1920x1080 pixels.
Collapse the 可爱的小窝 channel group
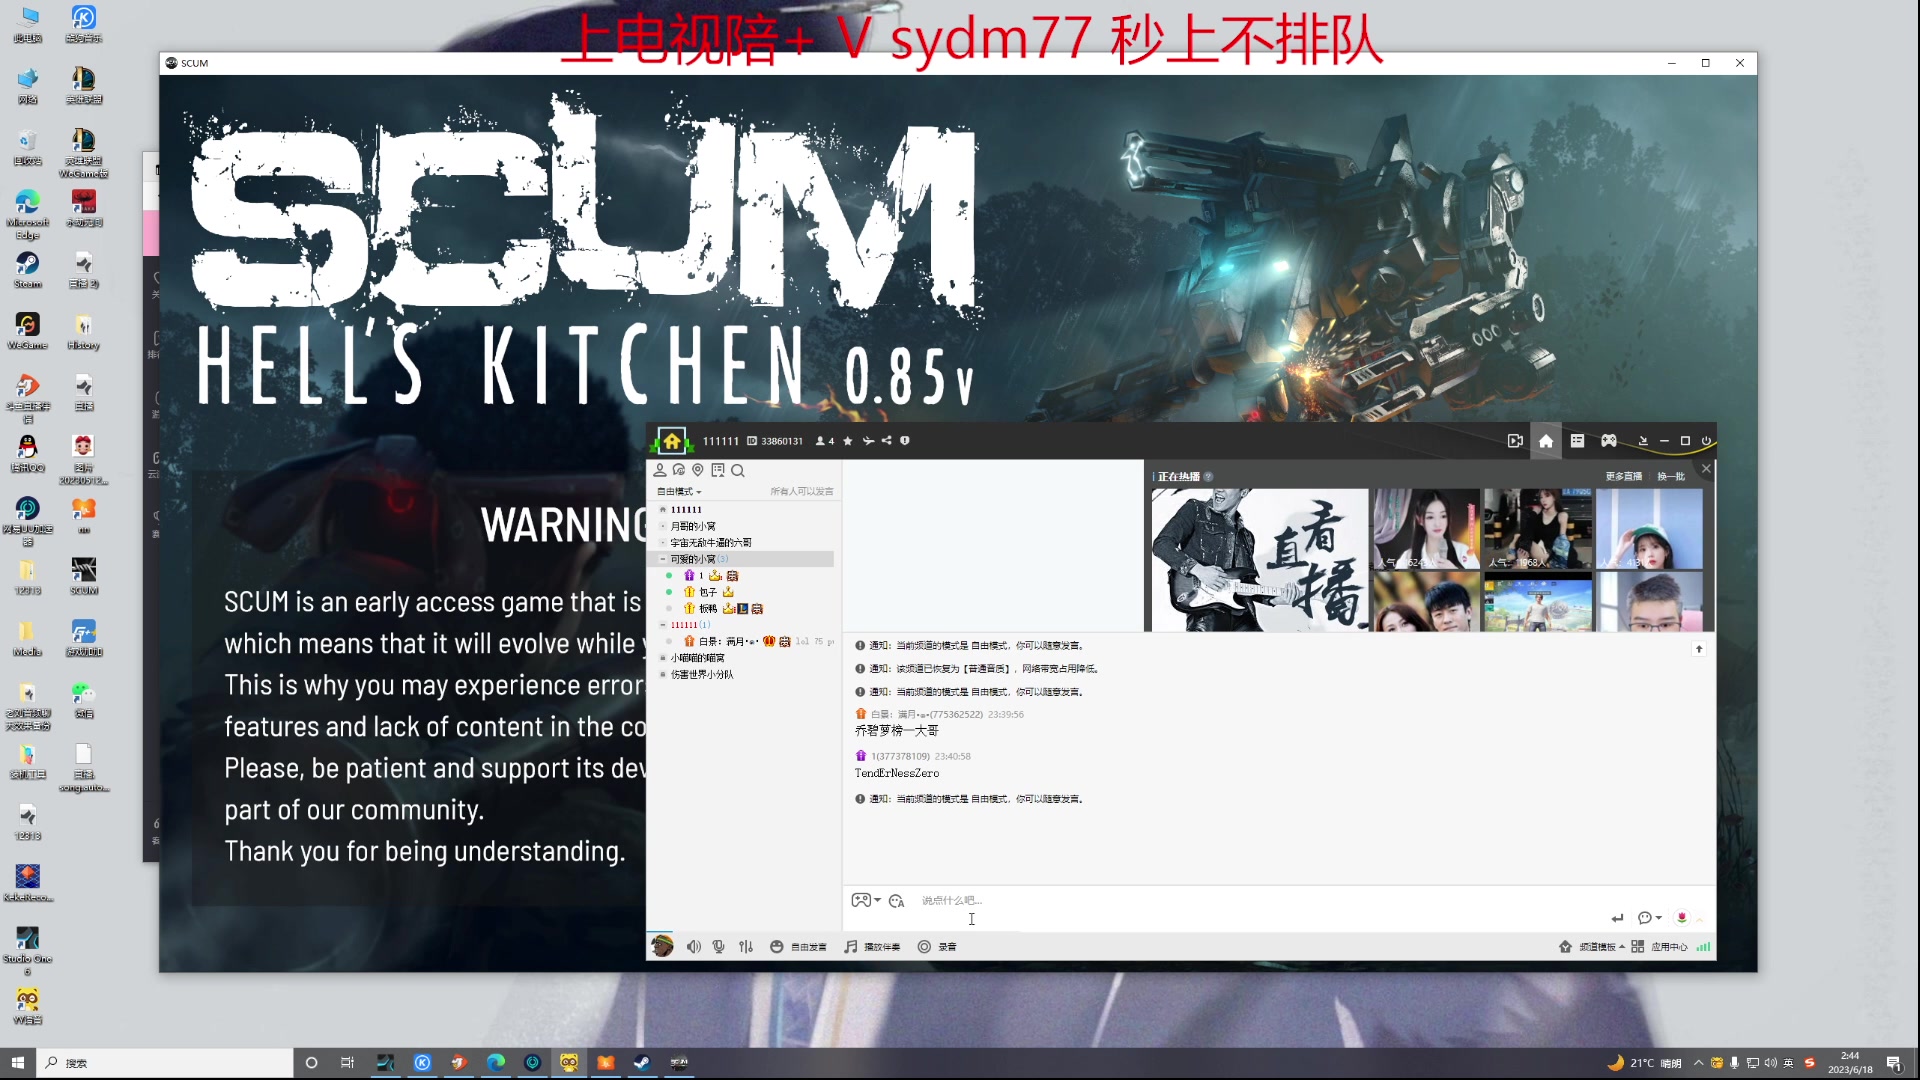pyautogui.click(x=663, y=559)
